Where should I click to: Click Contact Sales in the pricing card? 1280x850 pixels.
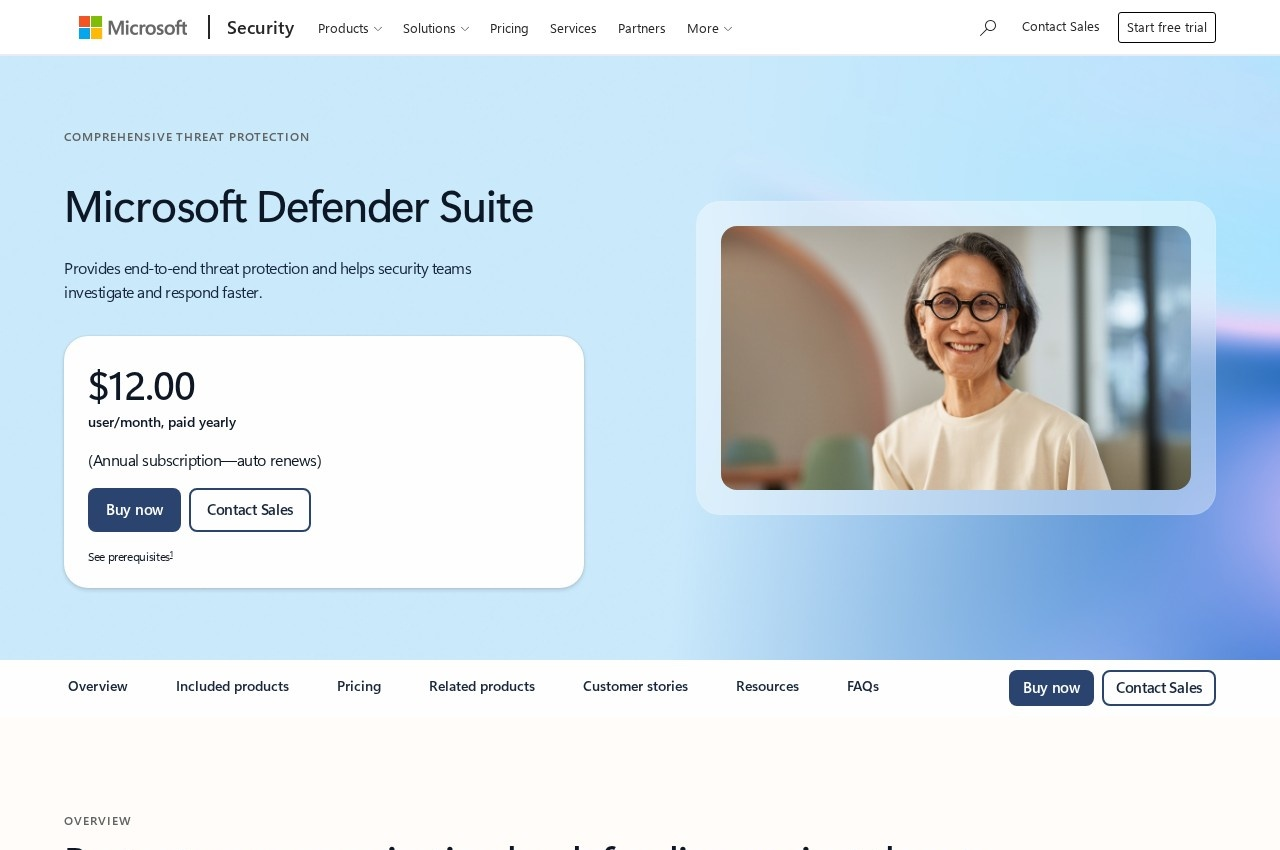[x=250, y=510]
